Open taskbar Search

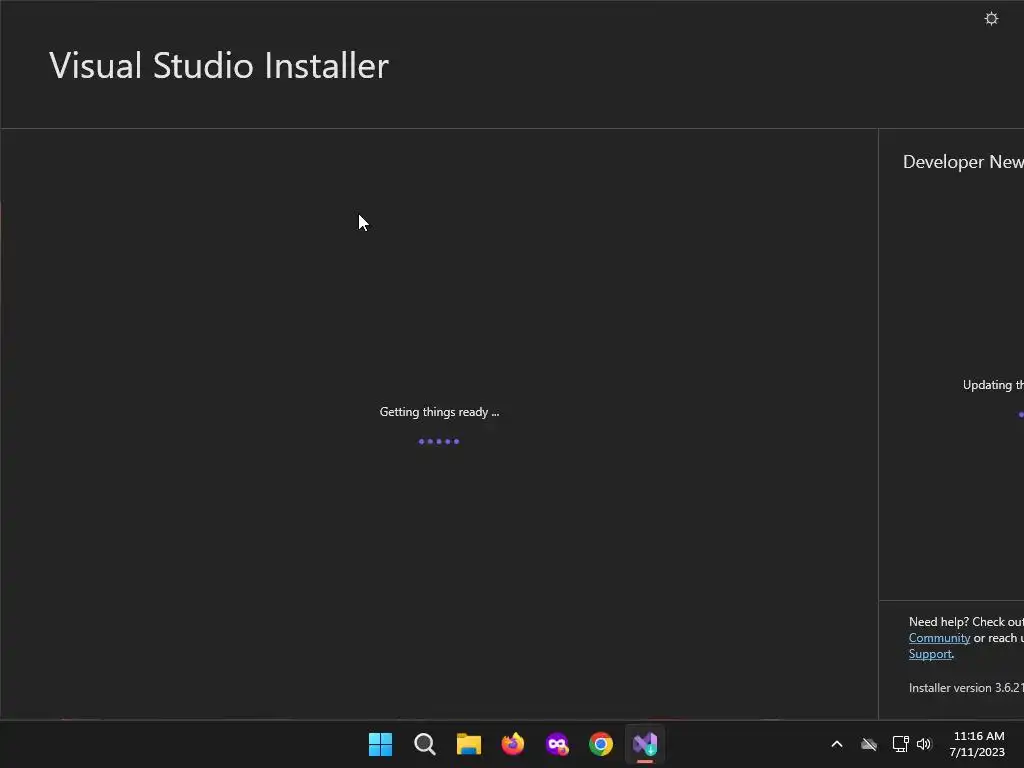pos(424,744)
